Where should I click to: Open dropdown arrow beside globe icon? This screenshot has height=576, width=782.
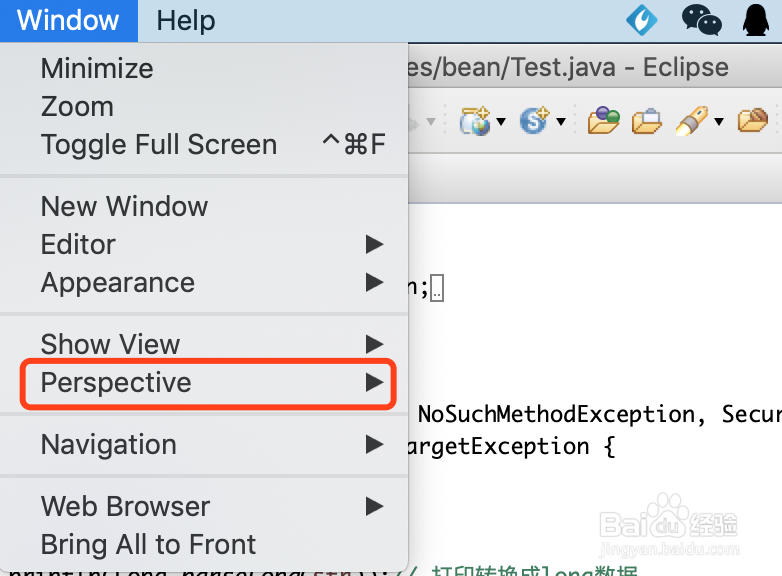[501, 121]
